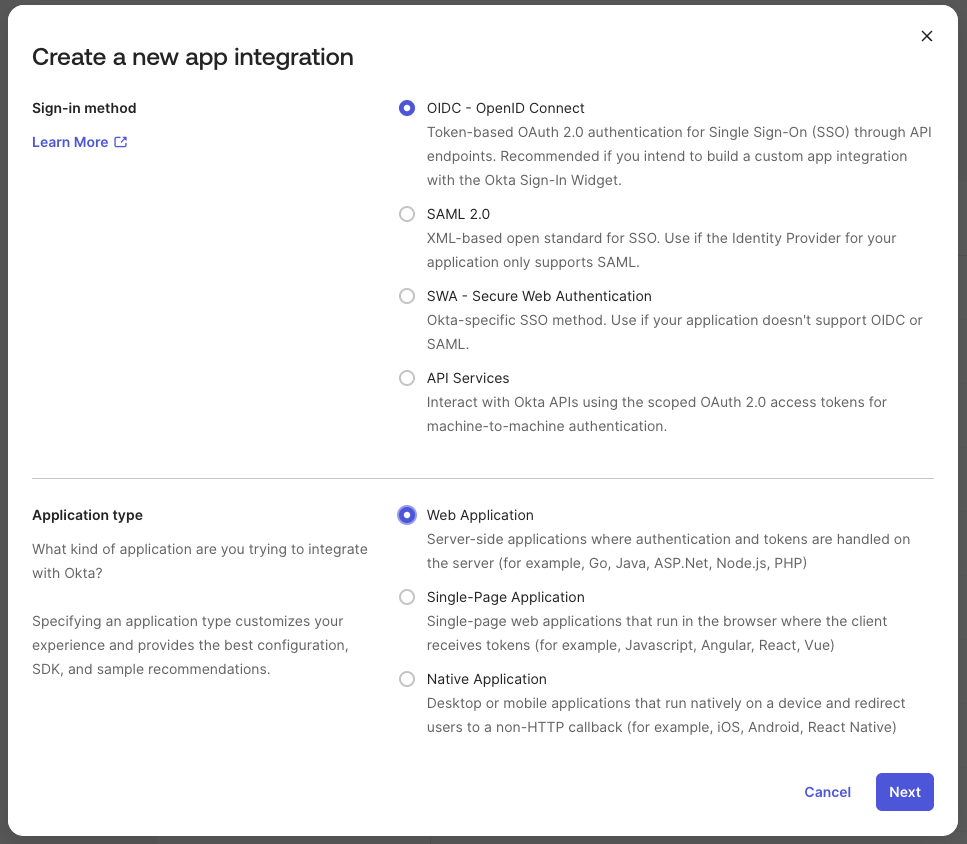Select the SAML 2.0 sign-in method
Viewport: 967px width, 844px height.
coord(407,213)
